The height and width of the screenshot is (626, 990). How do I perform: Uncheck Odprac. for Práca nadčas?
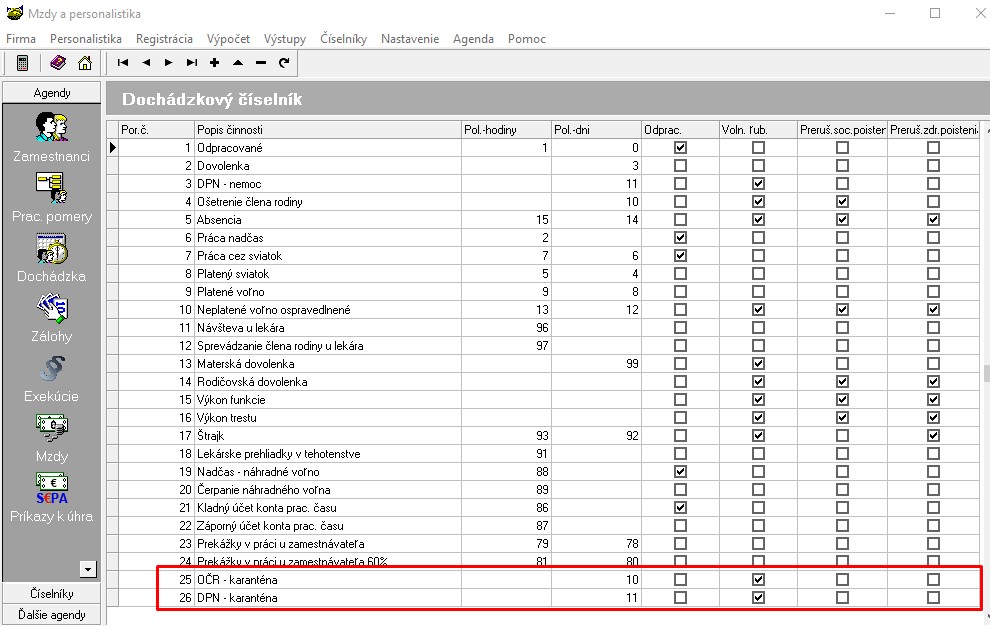pyautogui.click(x=680, y=238)
